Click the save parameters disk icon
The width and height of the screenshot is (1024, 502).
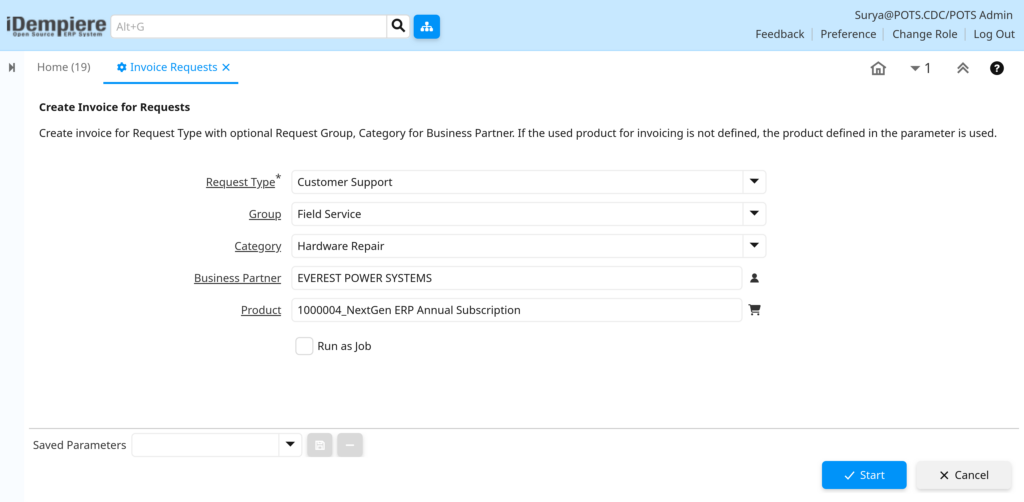point(320,445)
